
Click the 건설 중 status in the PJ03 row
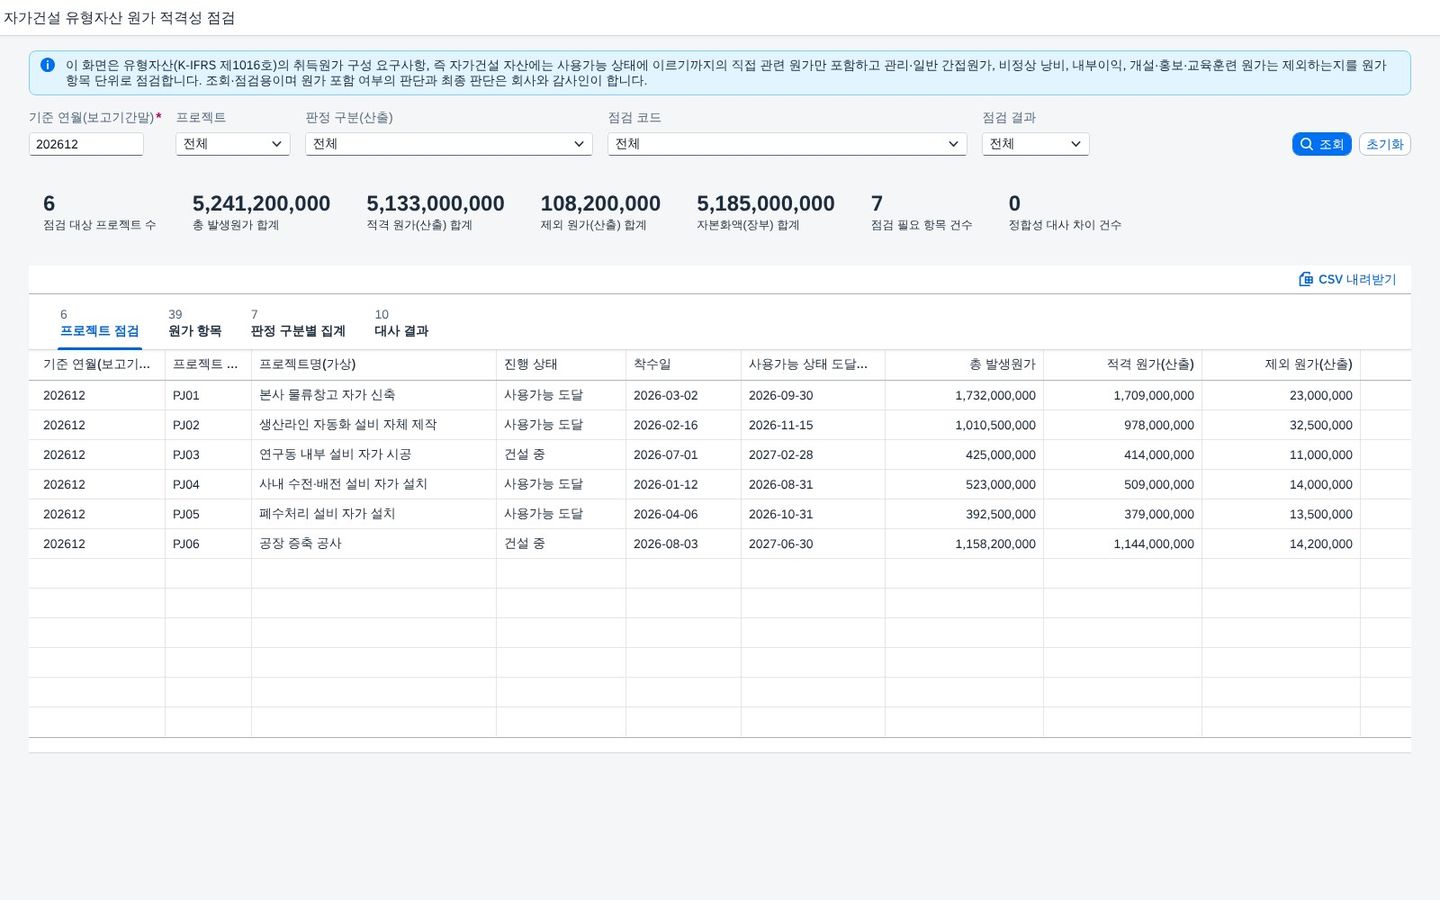[x=524, y=455]
